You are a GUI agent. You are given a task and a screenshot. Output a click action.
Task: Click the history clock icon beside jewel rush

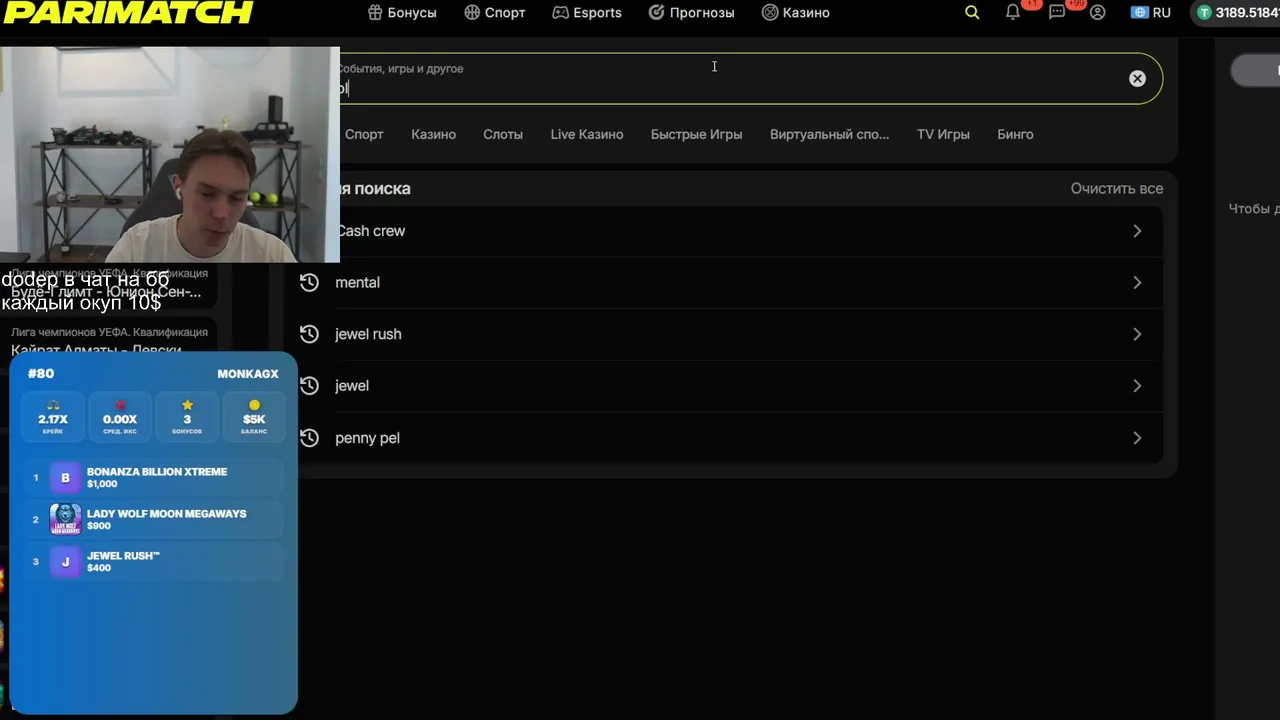(309, 334)
